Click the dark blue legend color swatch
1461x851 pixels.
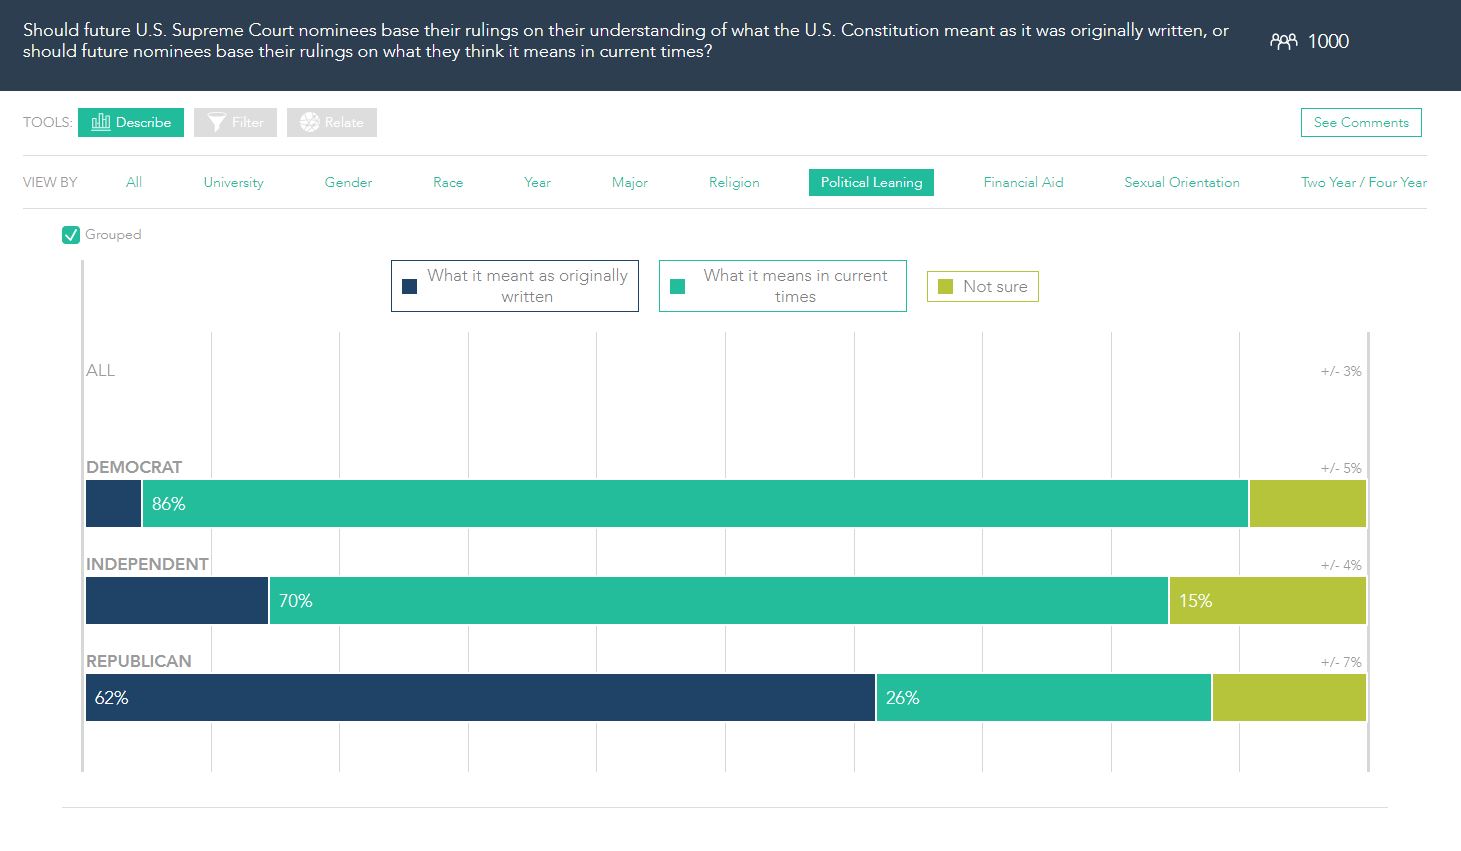click(409, 287)
